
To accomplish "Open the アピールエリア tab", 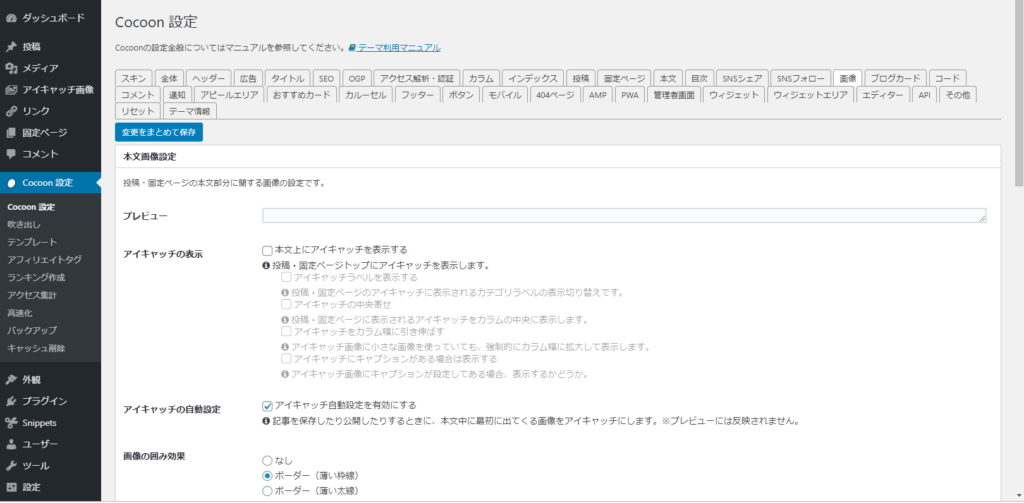I will [x=230, y=95].
